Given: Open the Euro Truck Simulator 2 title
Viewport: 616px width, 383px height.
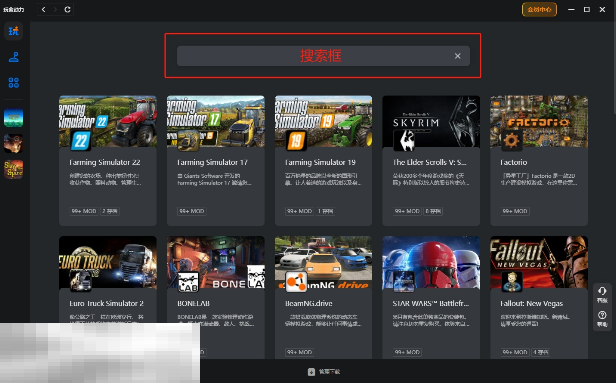Looking at the screenshot, I should click(106, 303).
